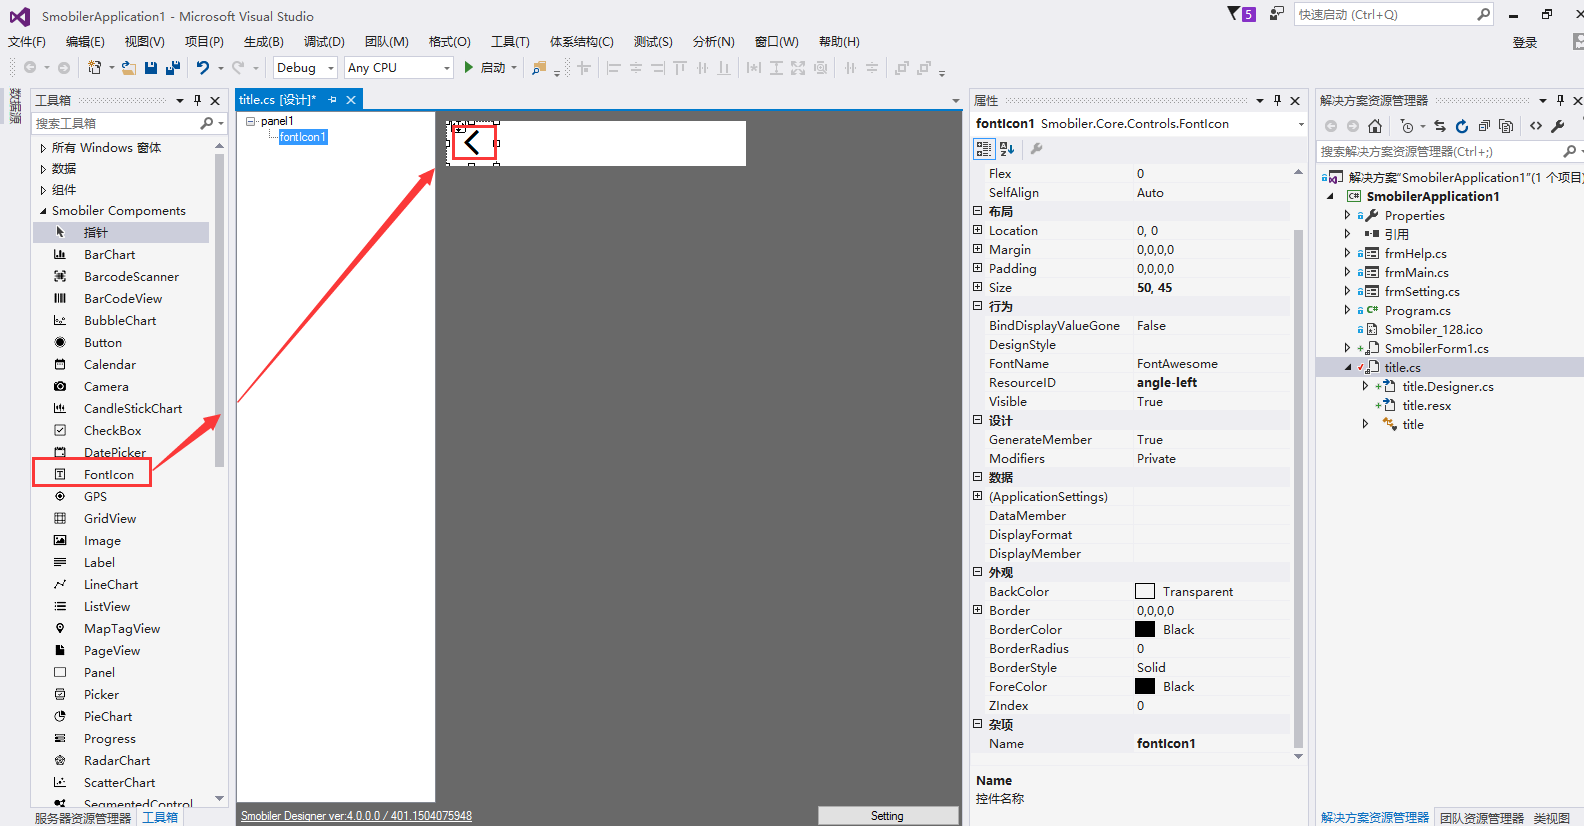The width and height of the screenshot is (1584, 826).
Task: Click the Undo arrow icon
Action: click(203, 68)
